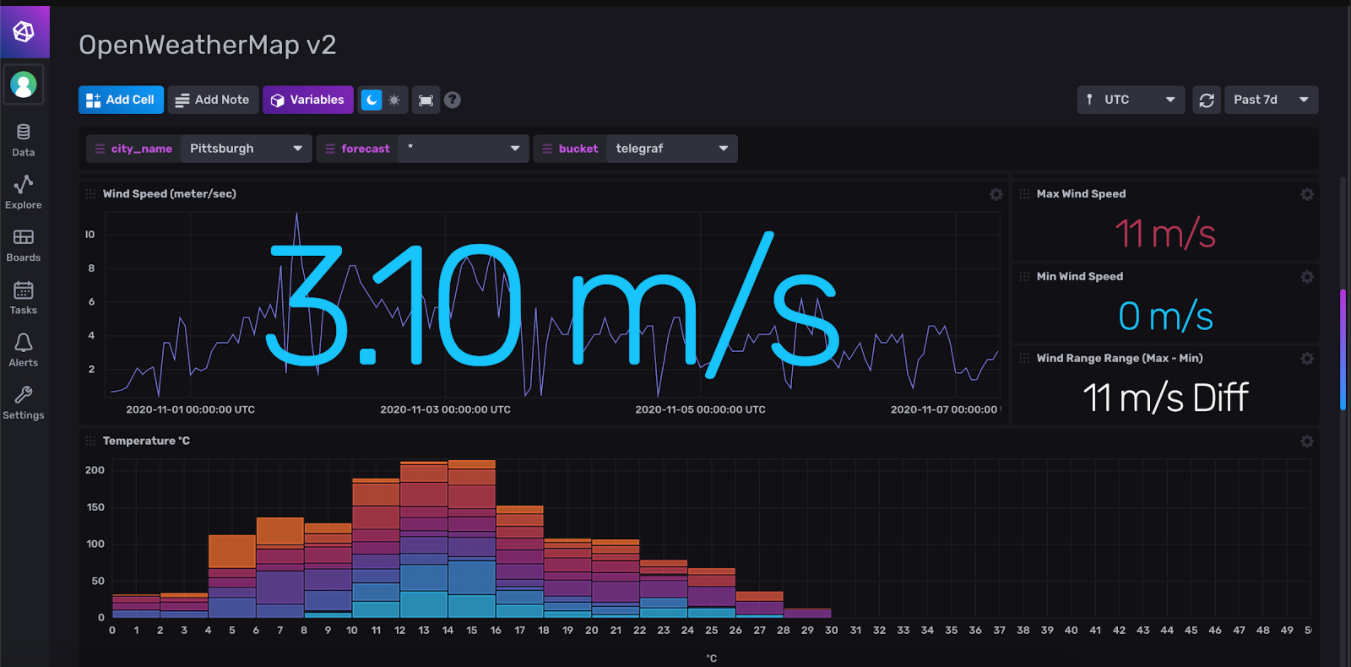Open the user account avatar menu
The width and height of the screenshot is (1351, 667).
pos(23,85)
